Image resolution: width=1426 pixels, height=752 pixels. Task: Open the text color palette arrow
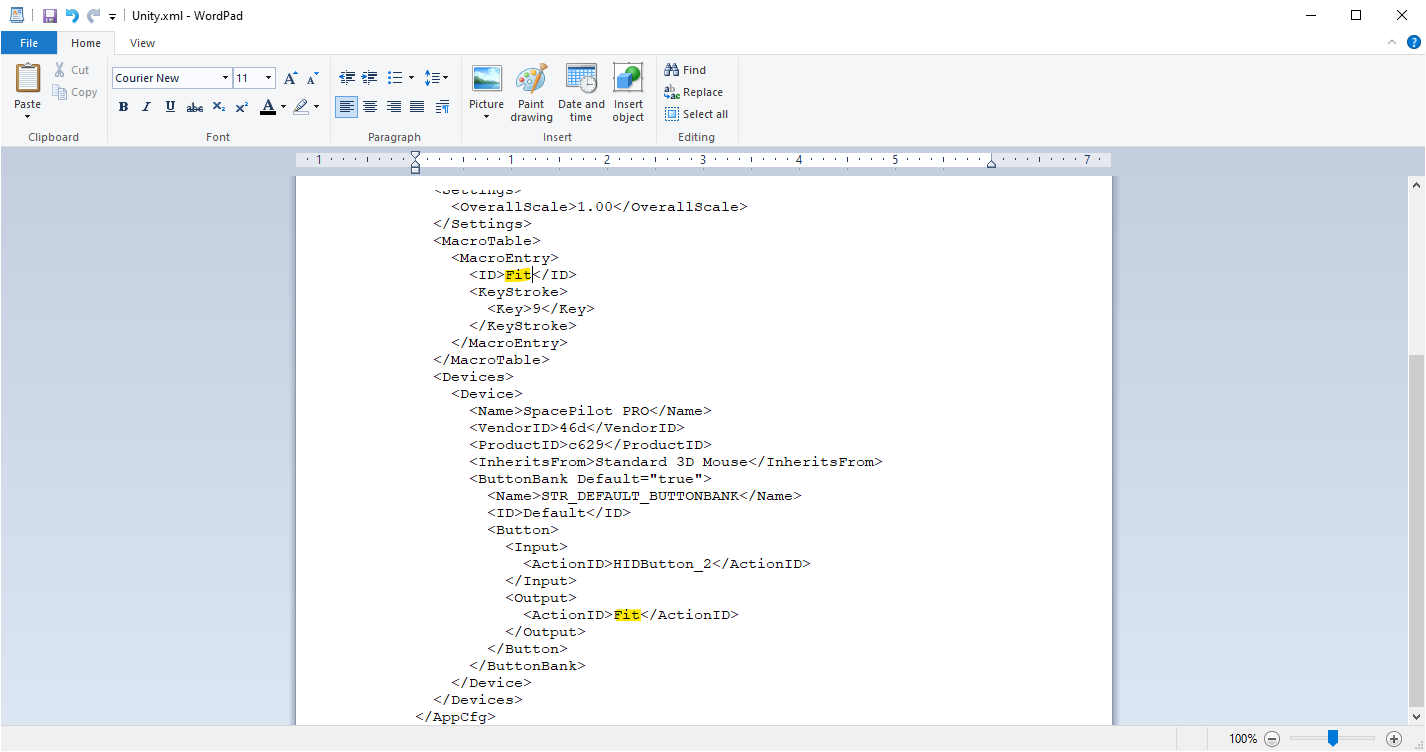pos(283,107)
